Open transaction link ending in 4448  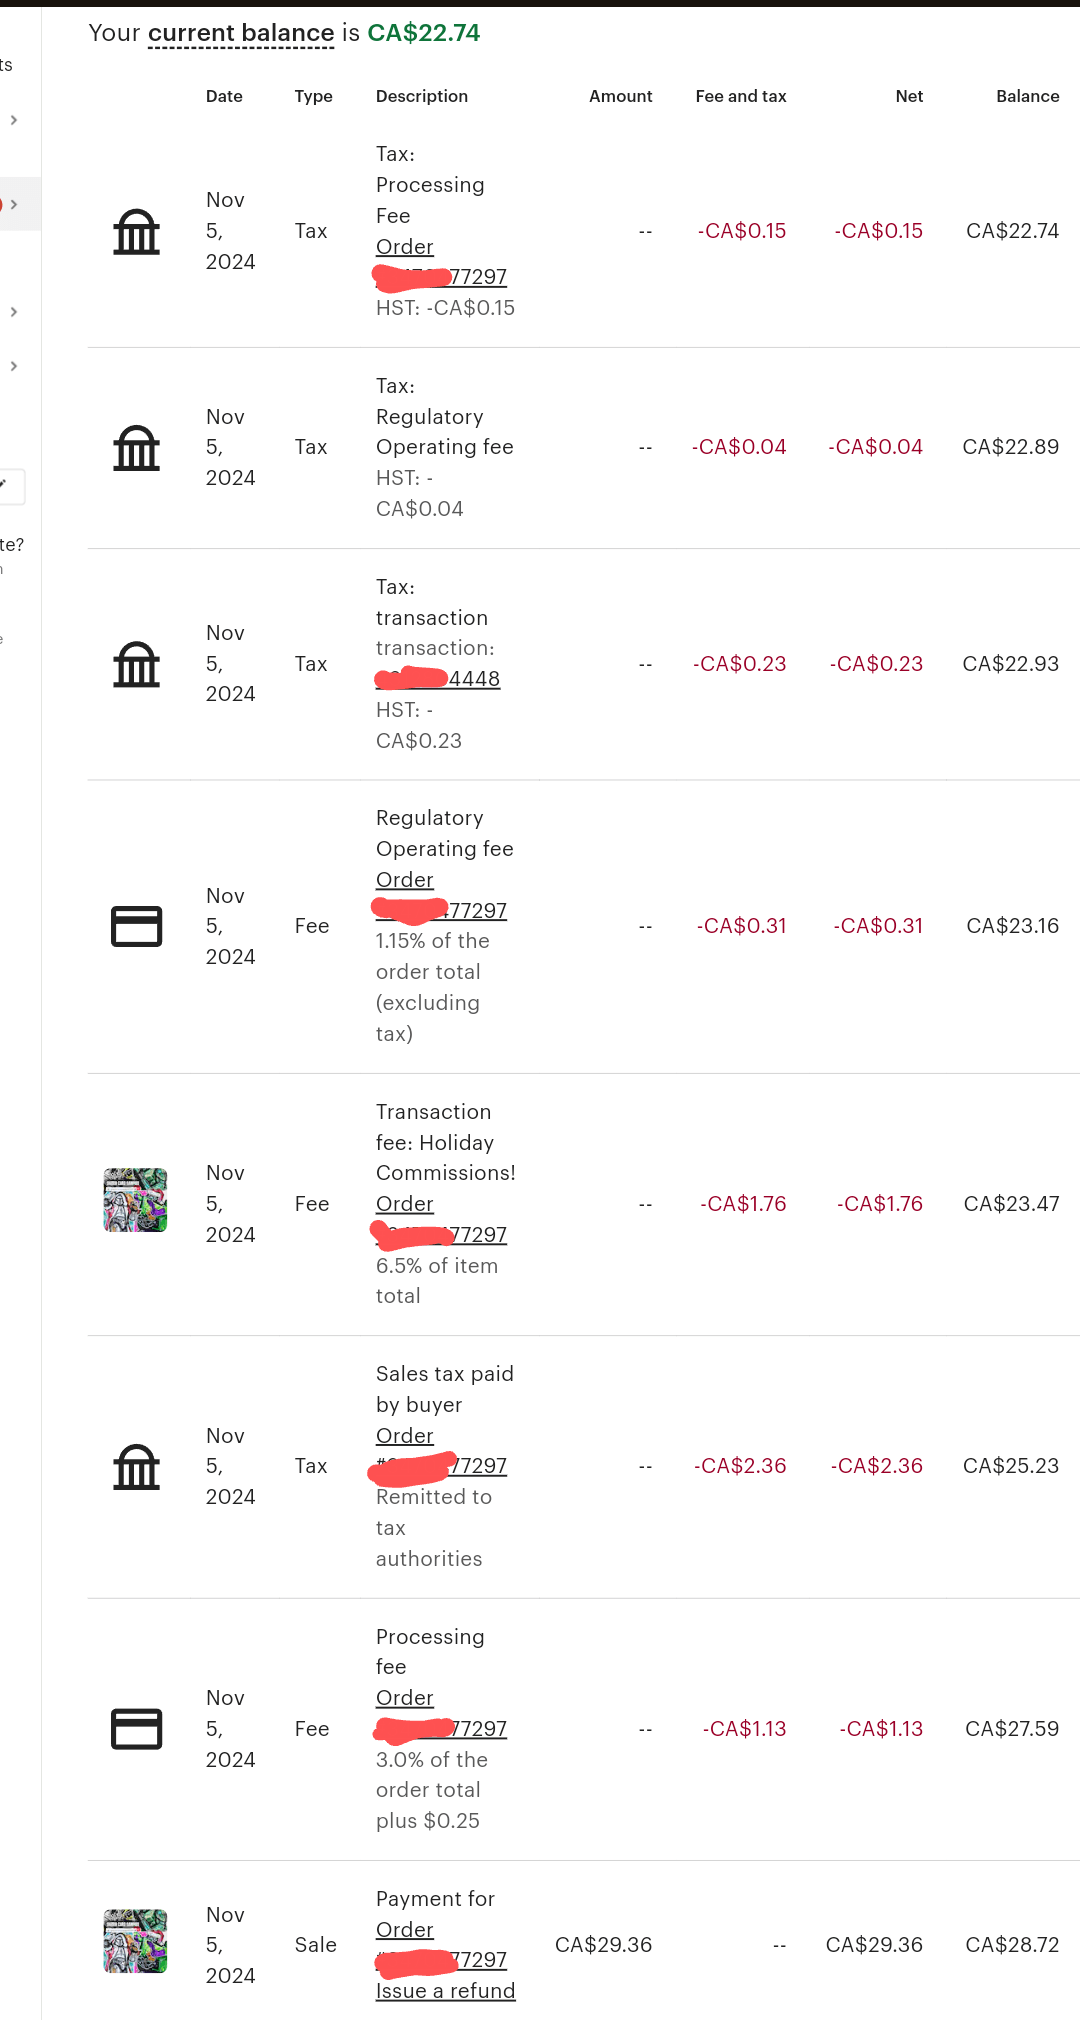(473, 679)
